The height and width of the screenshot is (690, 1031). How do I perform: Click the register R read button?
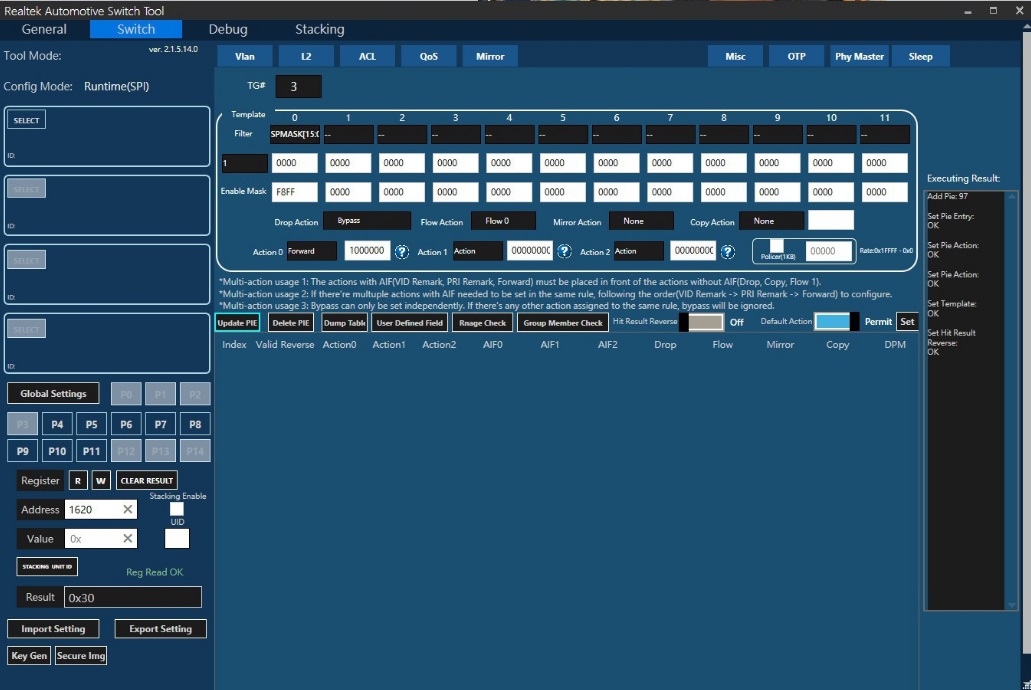[x=78, y=480]
